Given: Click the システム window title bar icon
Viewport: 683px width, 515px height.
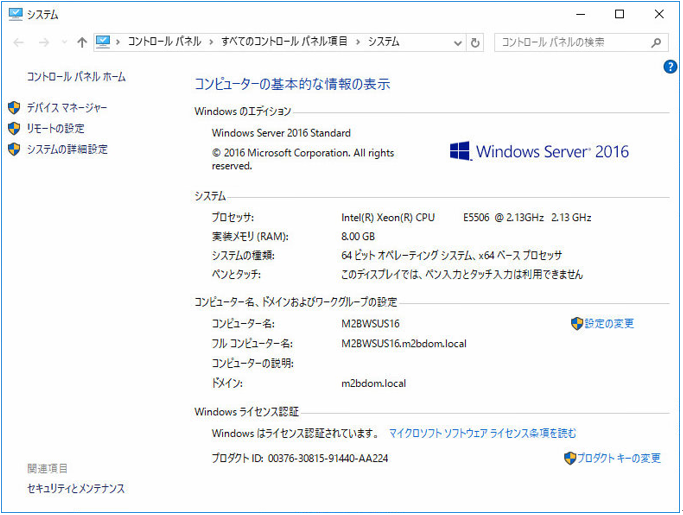Looking at the screenshot, I should 15,14.
